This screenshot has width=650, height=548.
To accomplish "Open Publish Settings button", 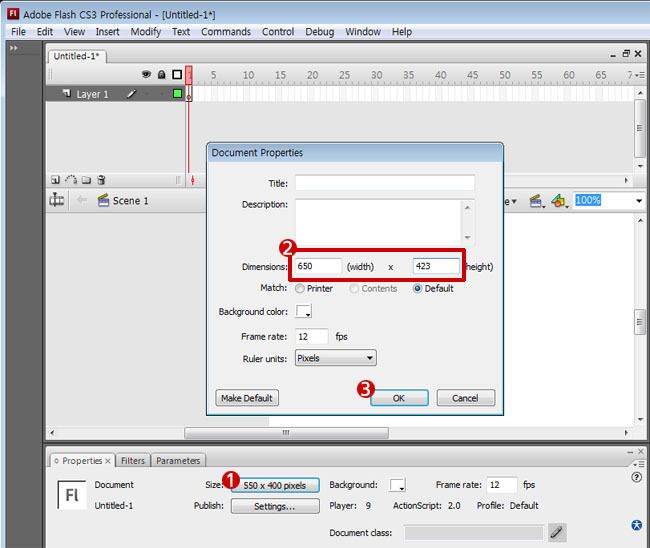I will [x=275, y=506].
